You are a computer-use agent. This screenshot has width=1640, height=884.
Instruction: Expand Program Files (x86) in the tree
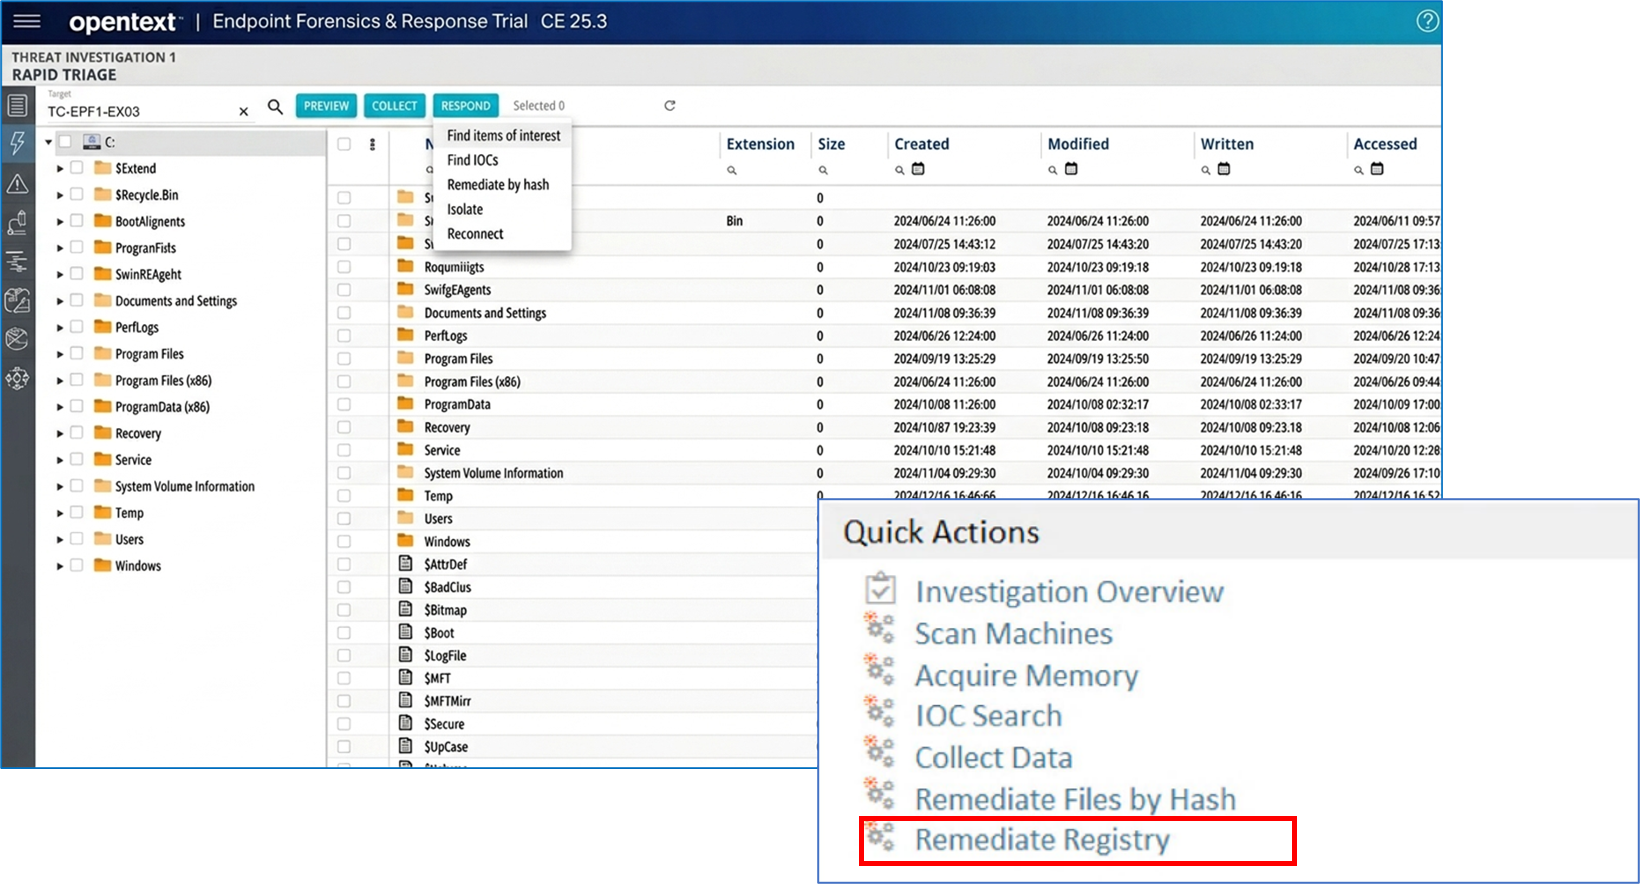click(x=60, y=381)
